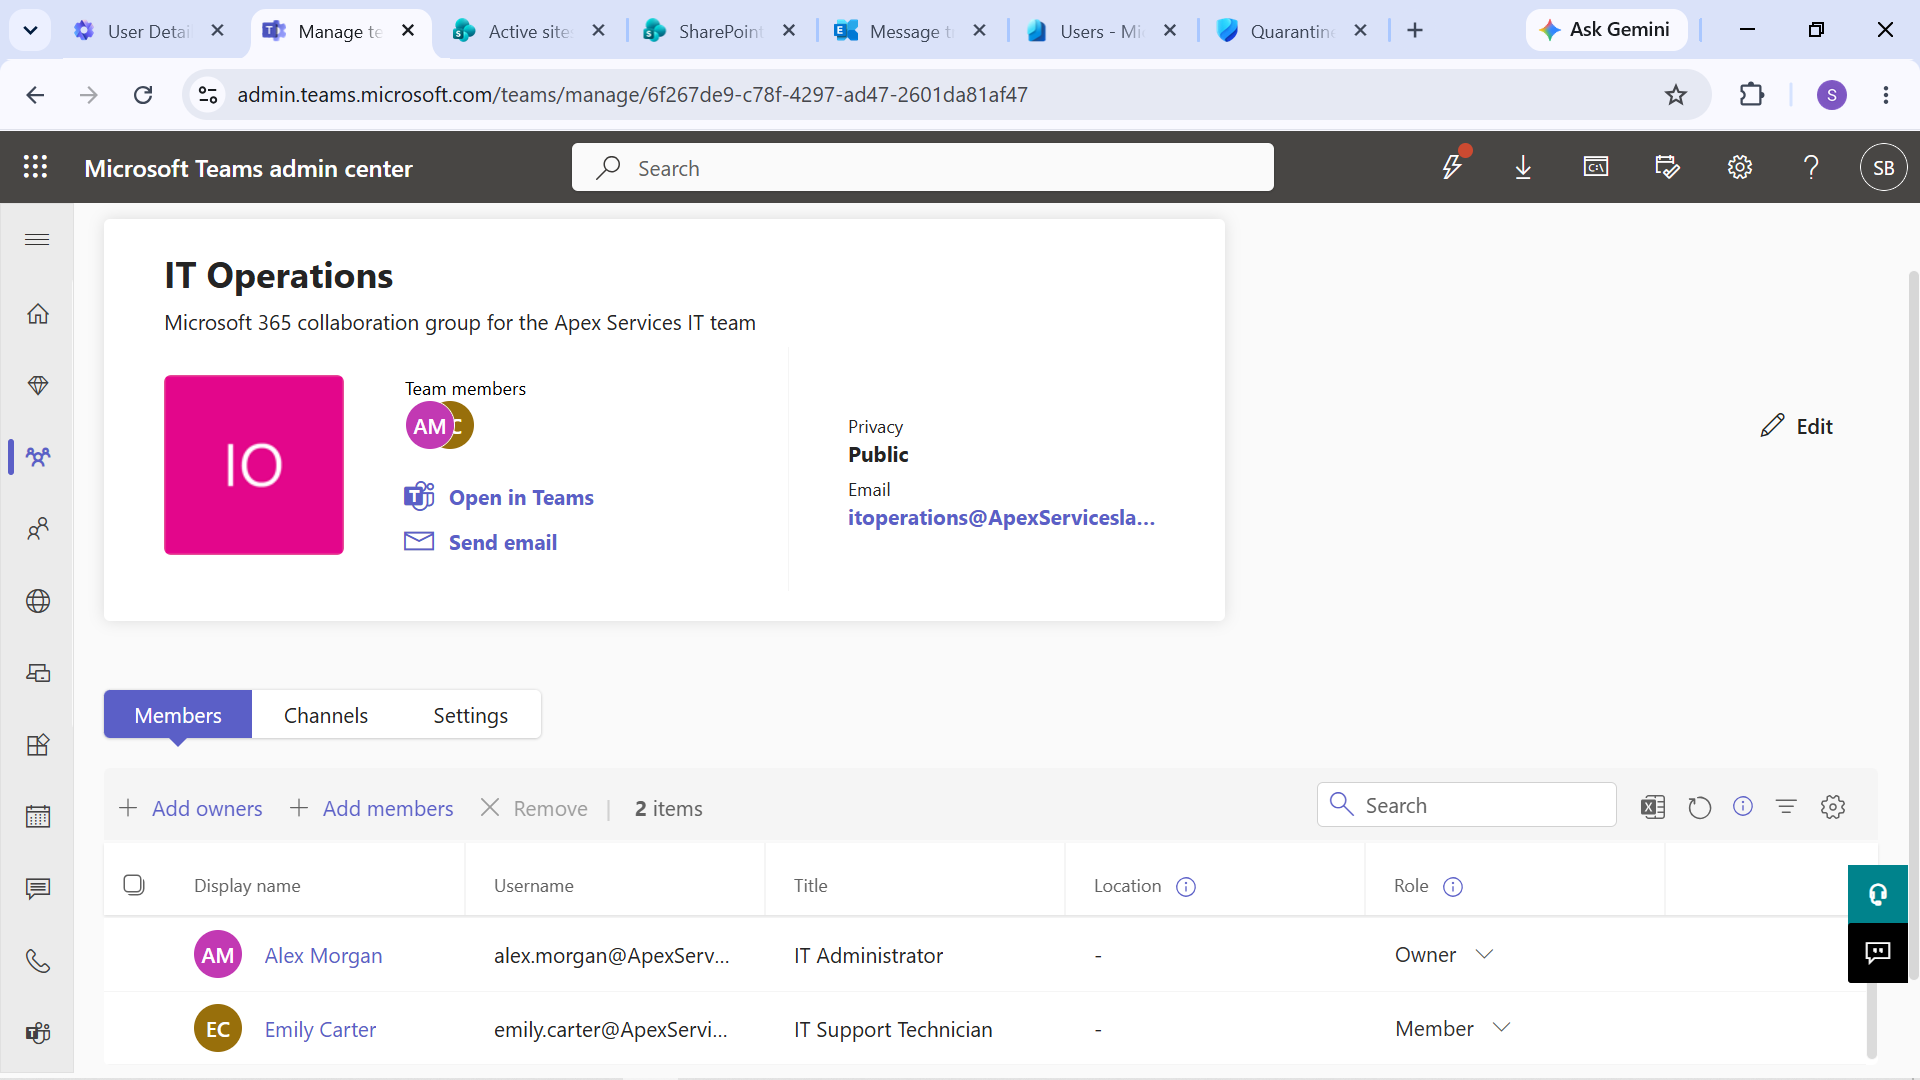Click the Teams logo icon at sidebar bottom
Image resolution: width=1920 pixels, height=1080 pixels.
click(38, 1033)
